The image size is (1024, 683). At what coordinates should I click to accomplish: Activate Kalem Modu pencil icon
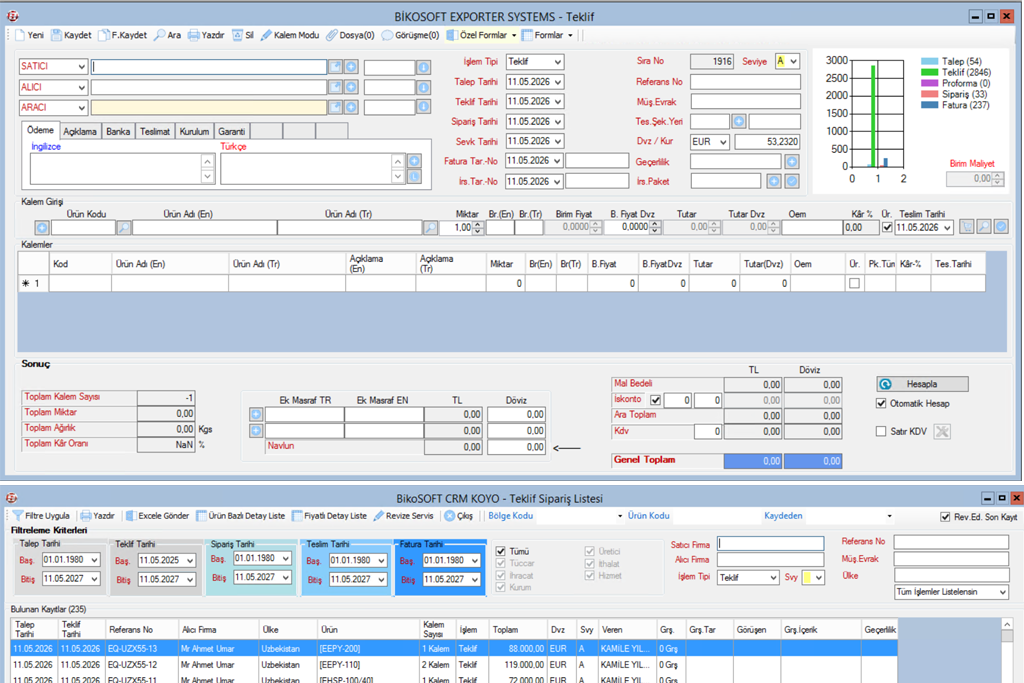click(266, 35)
